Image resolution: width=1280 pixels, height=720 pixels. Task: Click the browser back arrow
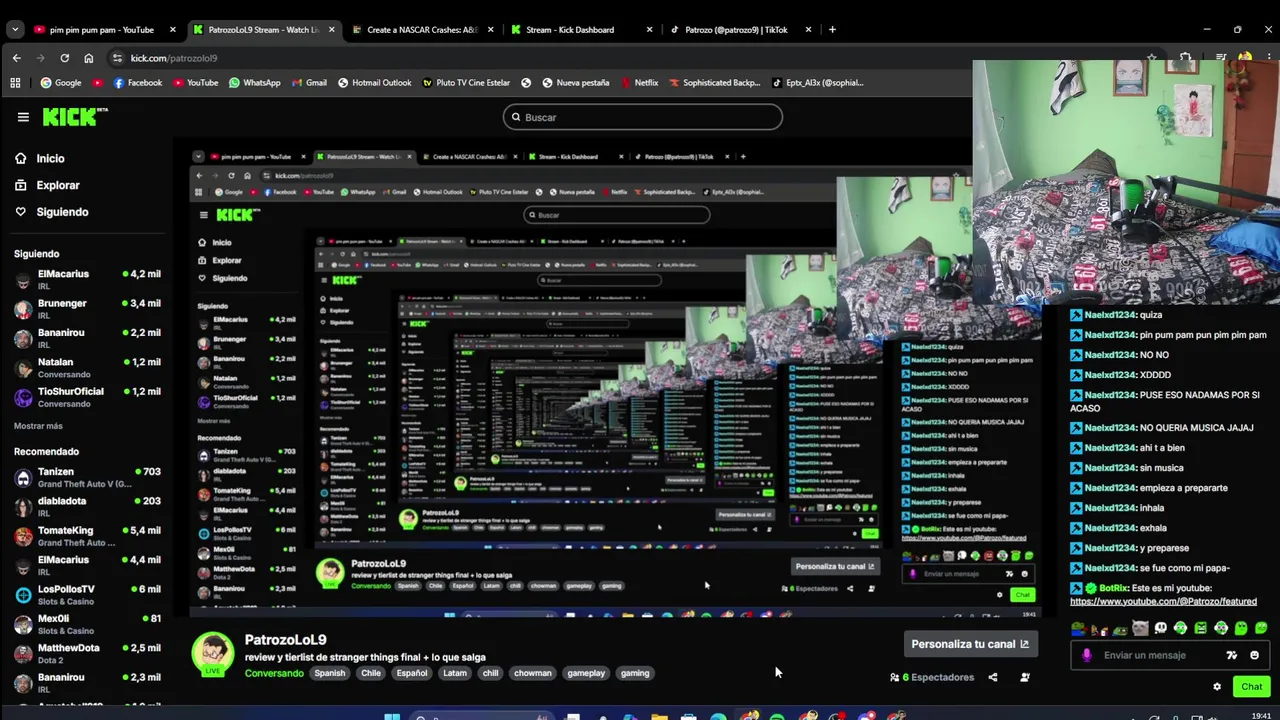pyautogui.click(x=16, y=58)
